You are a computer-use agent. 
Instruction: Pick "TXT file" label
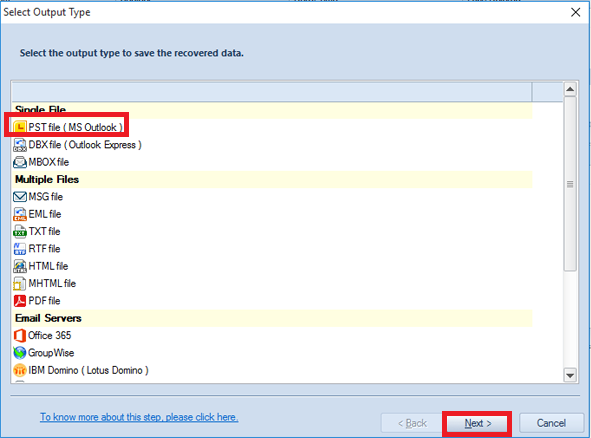point(44,231)
